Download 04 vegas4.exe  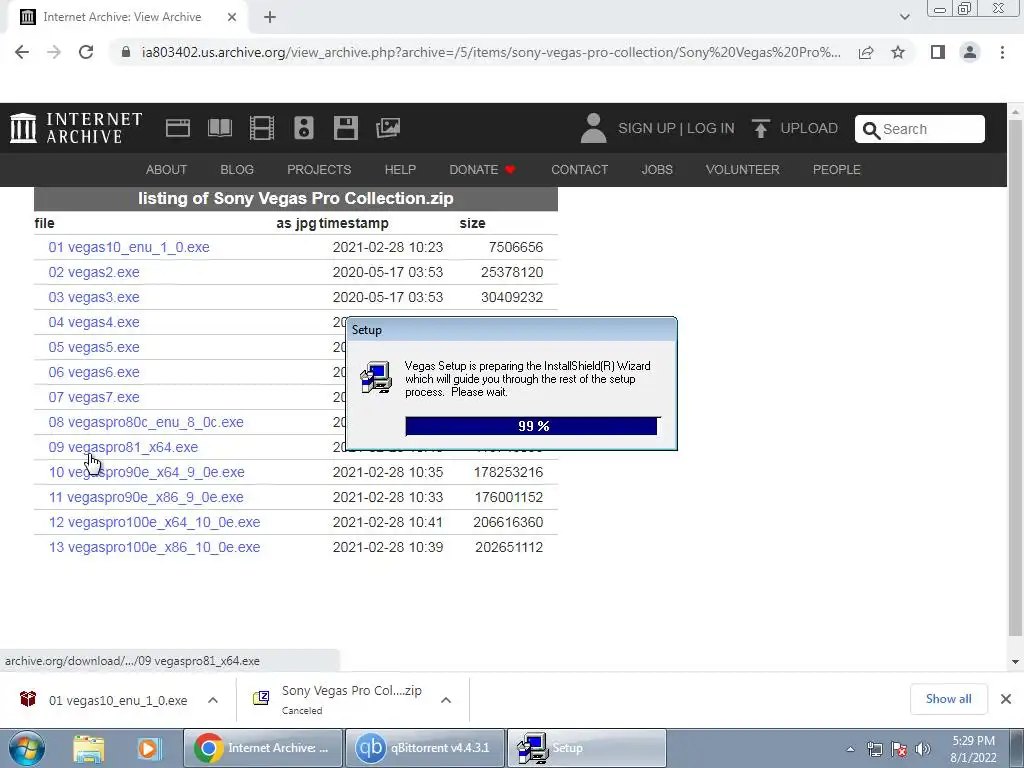(93, 323)
